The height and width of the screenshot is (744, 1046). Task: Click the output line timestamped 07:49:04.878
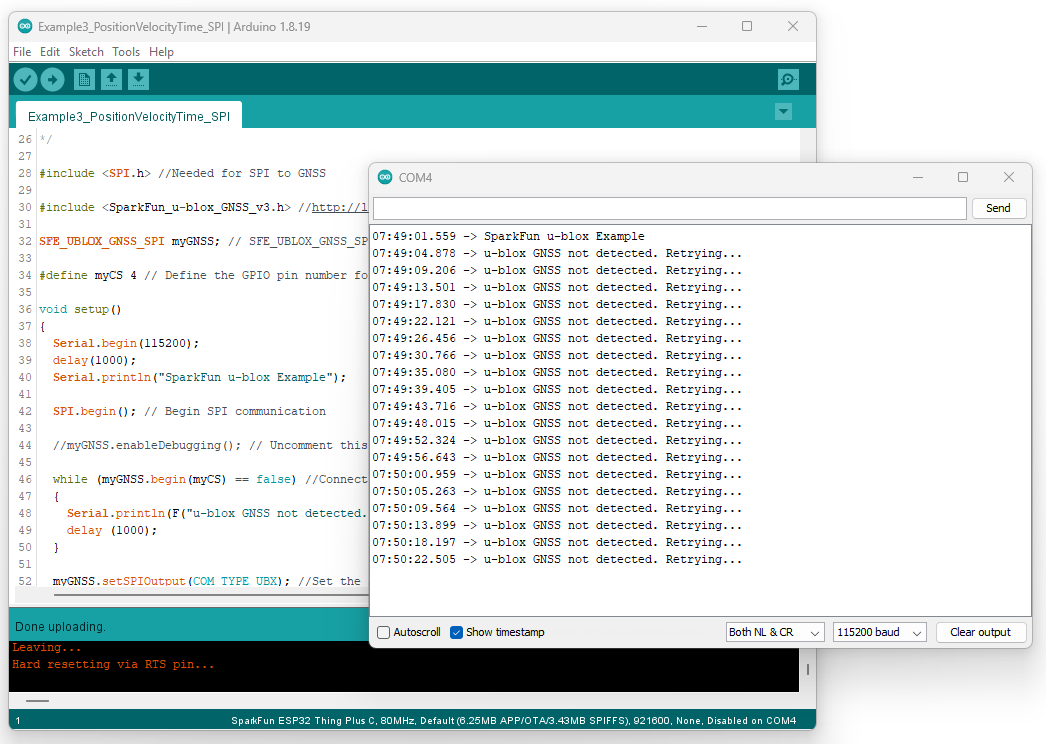557,254
